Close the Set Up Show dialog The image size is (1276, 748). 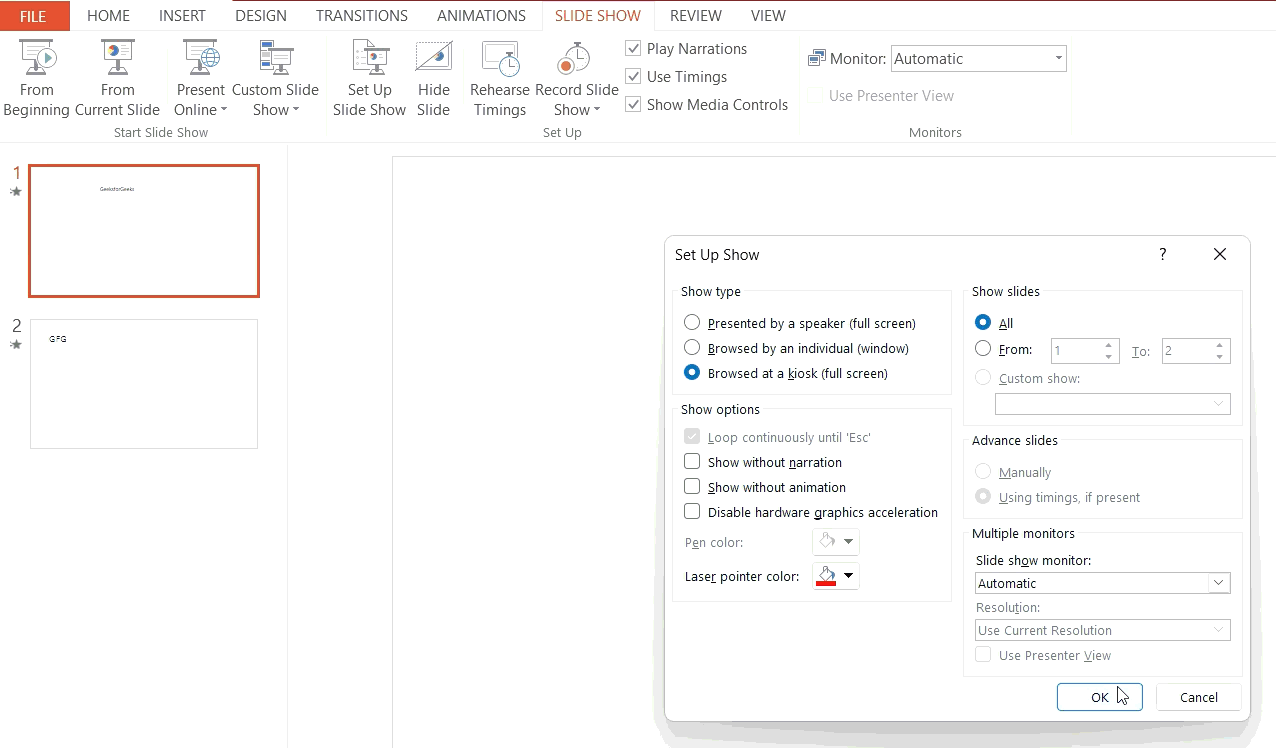click(x=1220, y=255)
